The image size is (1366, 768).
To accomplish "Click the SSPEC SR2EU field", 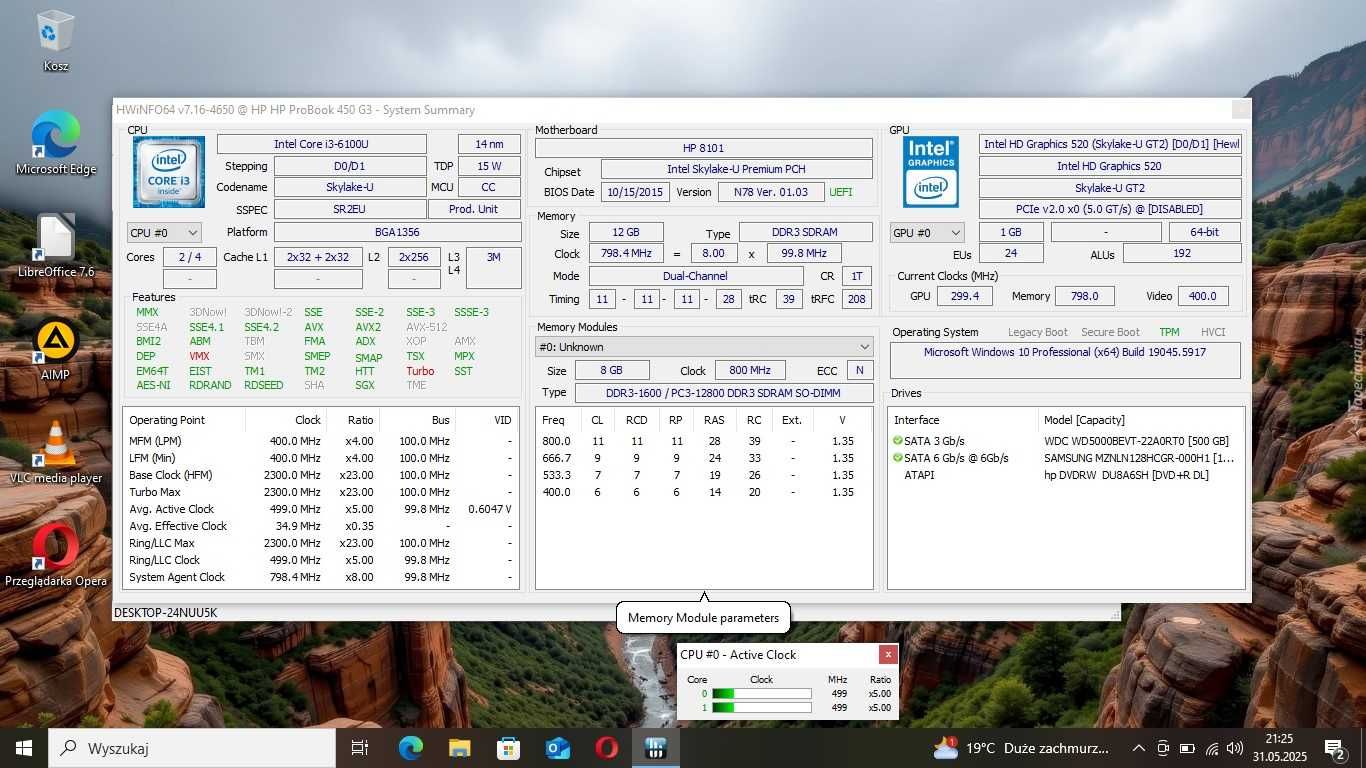I will (350, 209).
